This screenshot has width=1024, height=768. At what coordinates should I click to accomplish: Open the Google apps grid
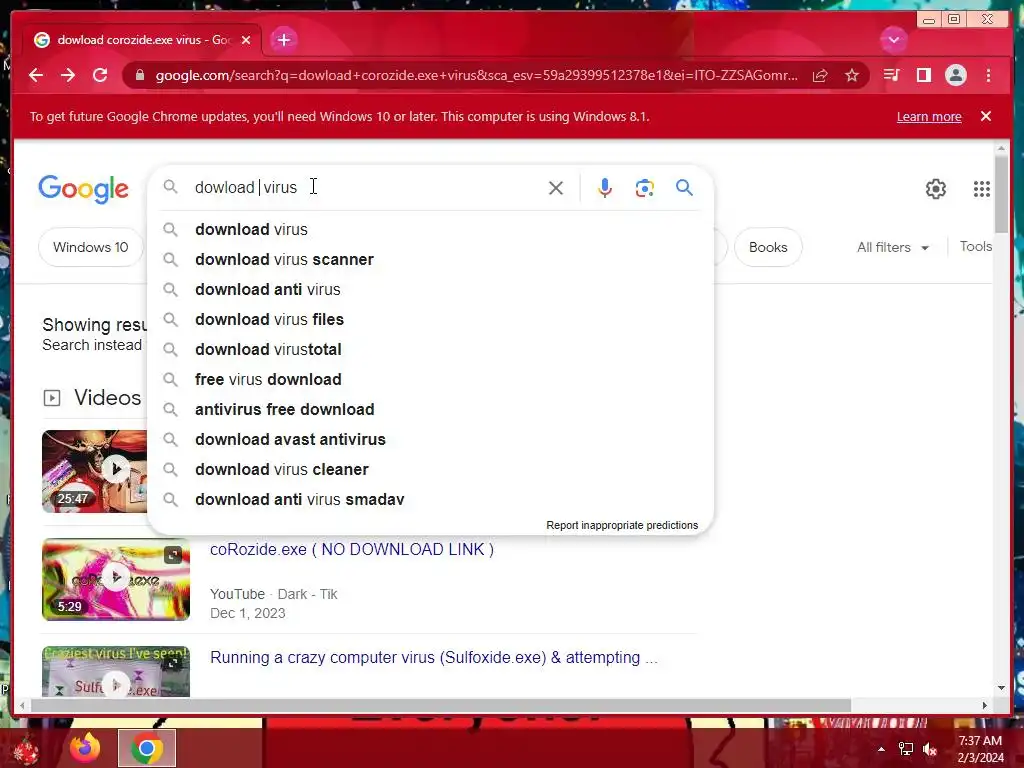(982, 189)
